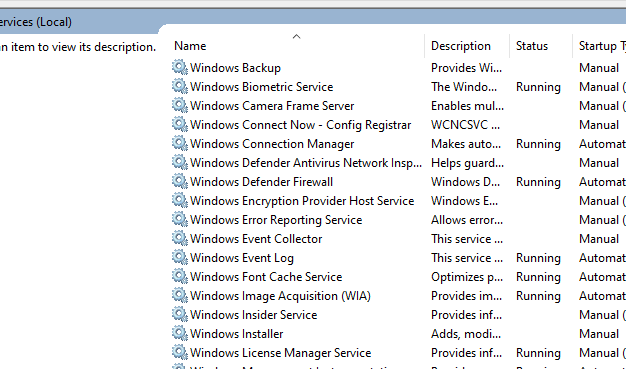The height and width of the screenshot is (369, 626).
Task: Click the 'Adds, modi...' description of Windows Installer
Action: click(x=466, y=334)
